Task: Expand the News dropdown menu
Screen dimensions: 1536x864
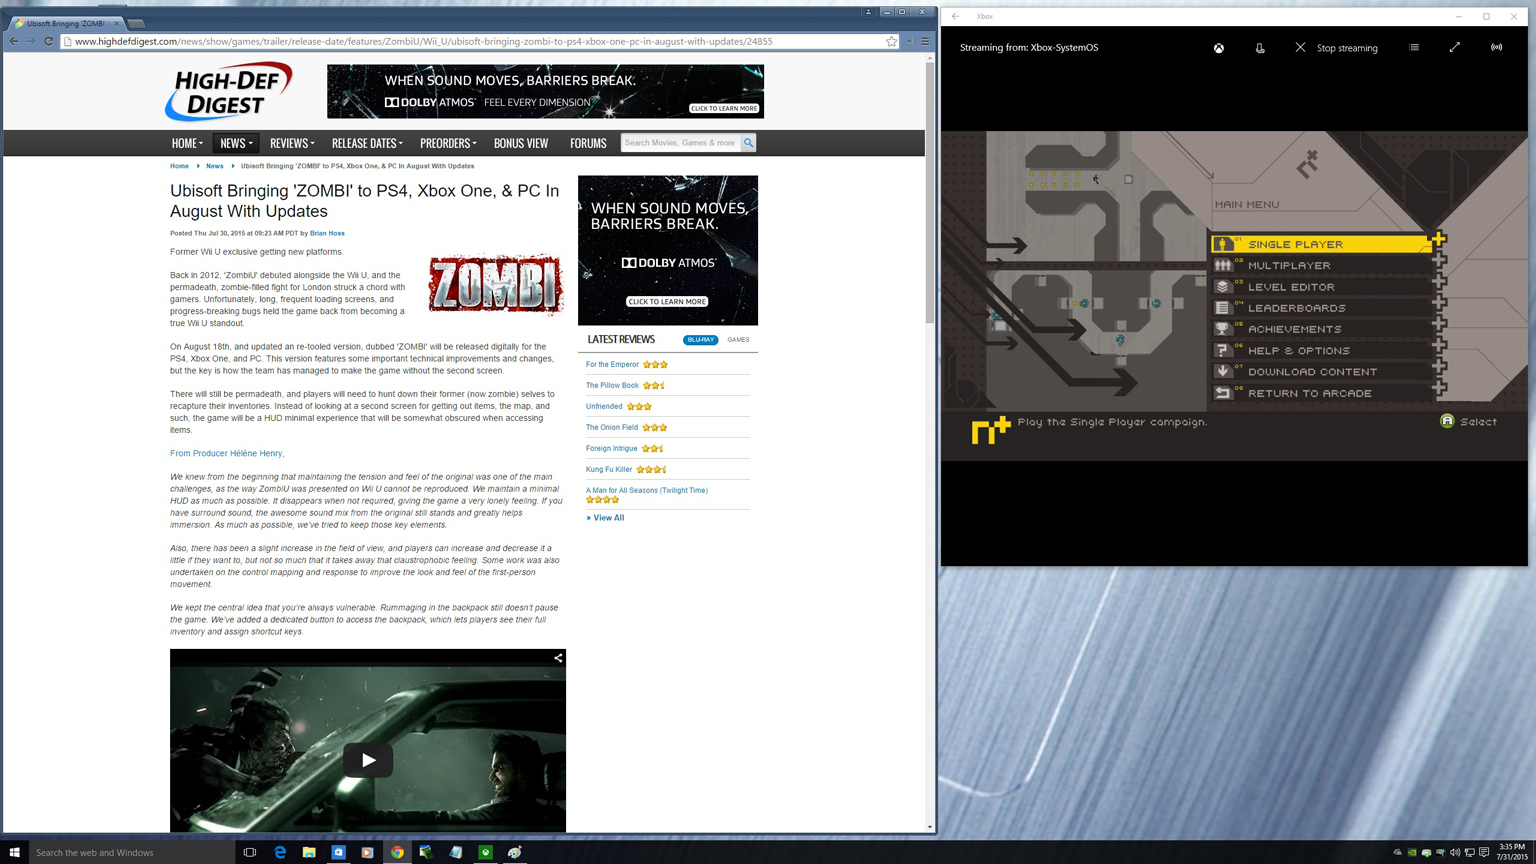Action: (236, 143)
